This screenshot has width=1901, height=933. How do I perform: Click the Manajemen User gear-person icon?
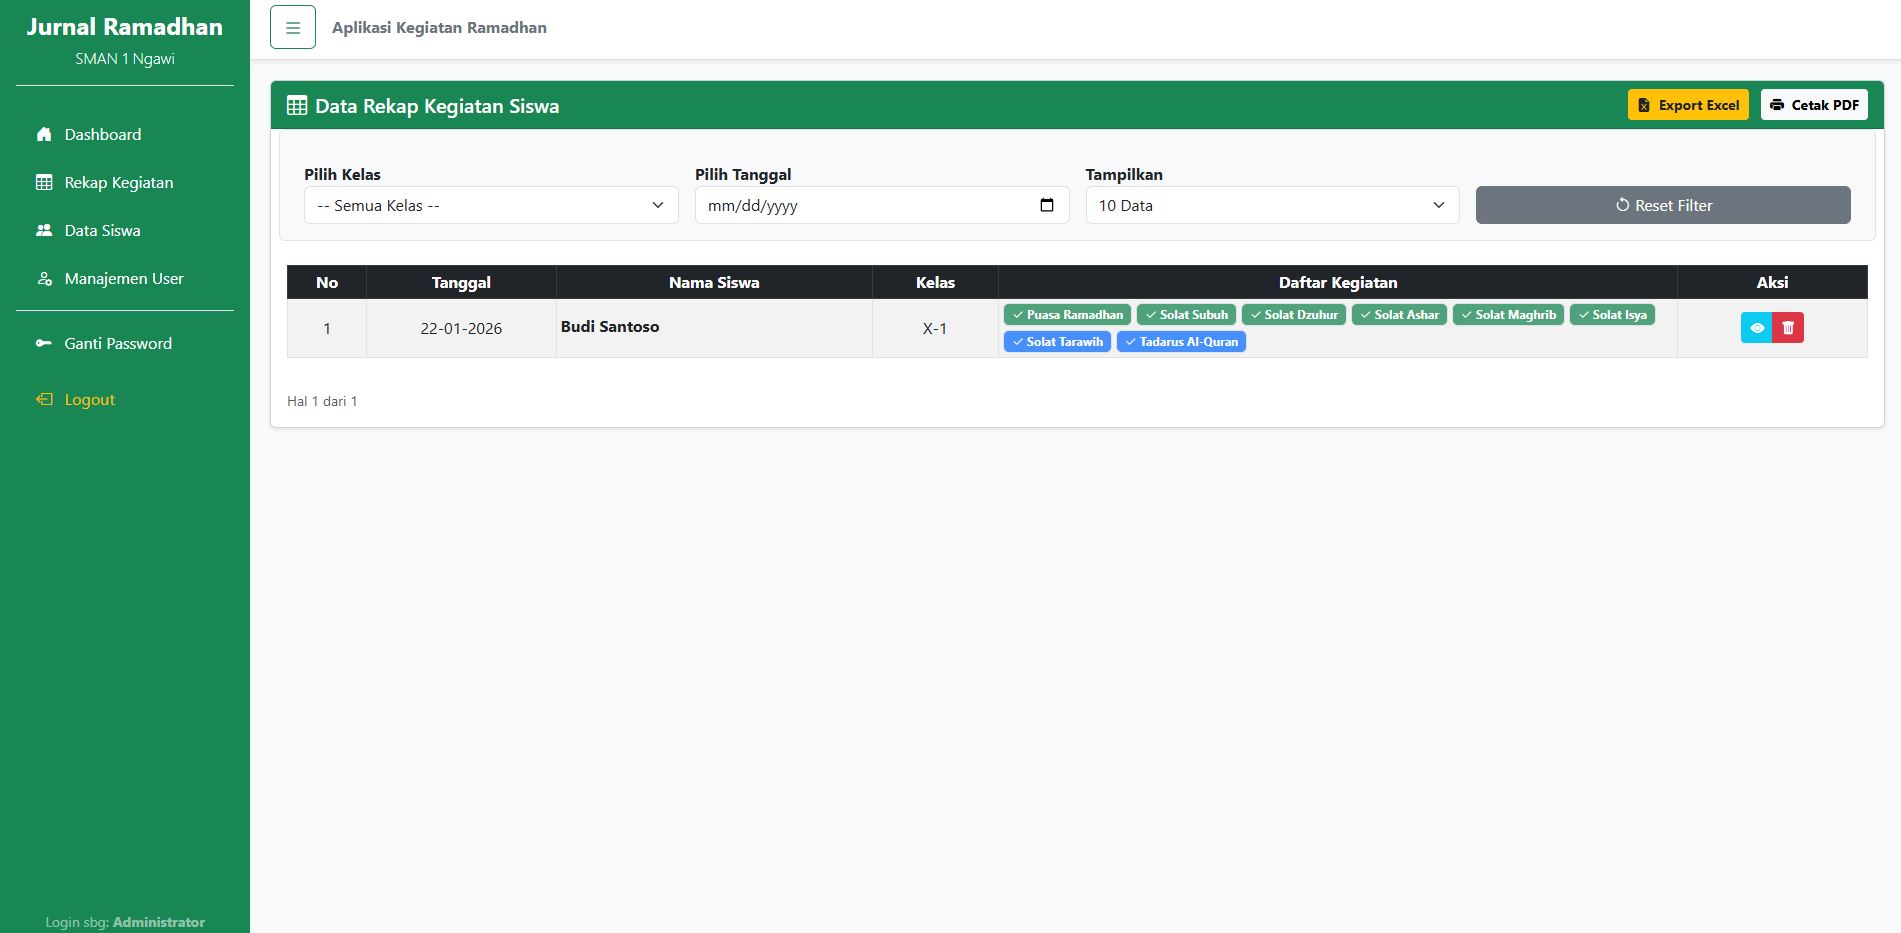click(44, 279)
